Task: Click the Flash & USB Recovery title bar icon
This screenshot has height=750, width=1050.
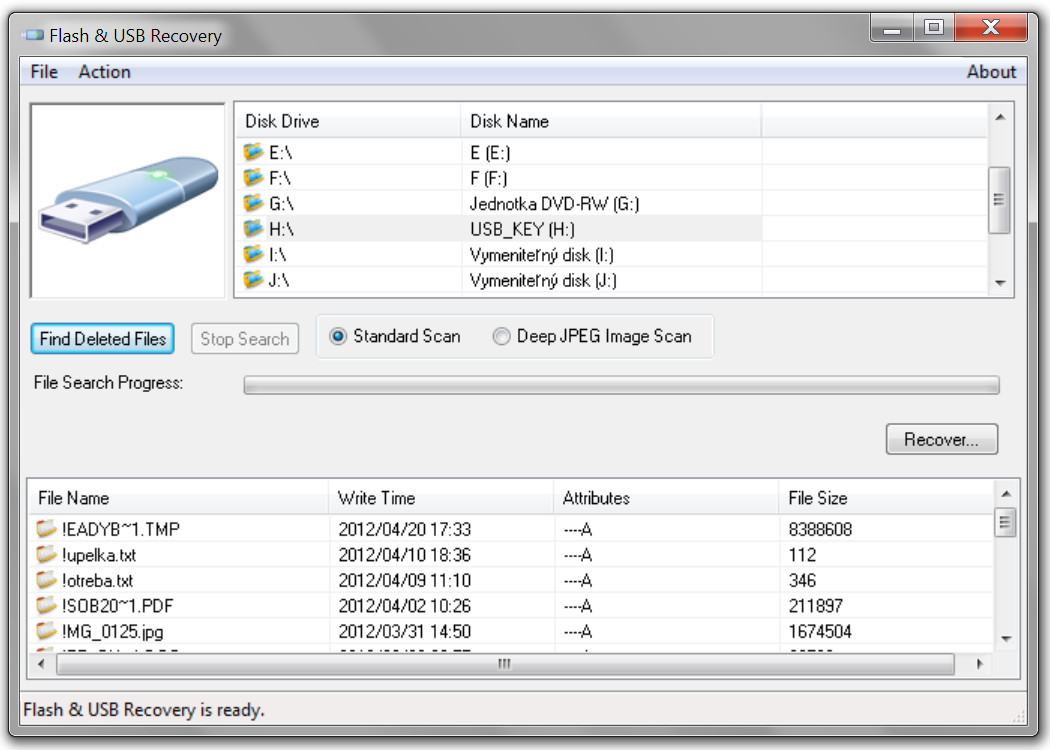Action: point(36,35)
